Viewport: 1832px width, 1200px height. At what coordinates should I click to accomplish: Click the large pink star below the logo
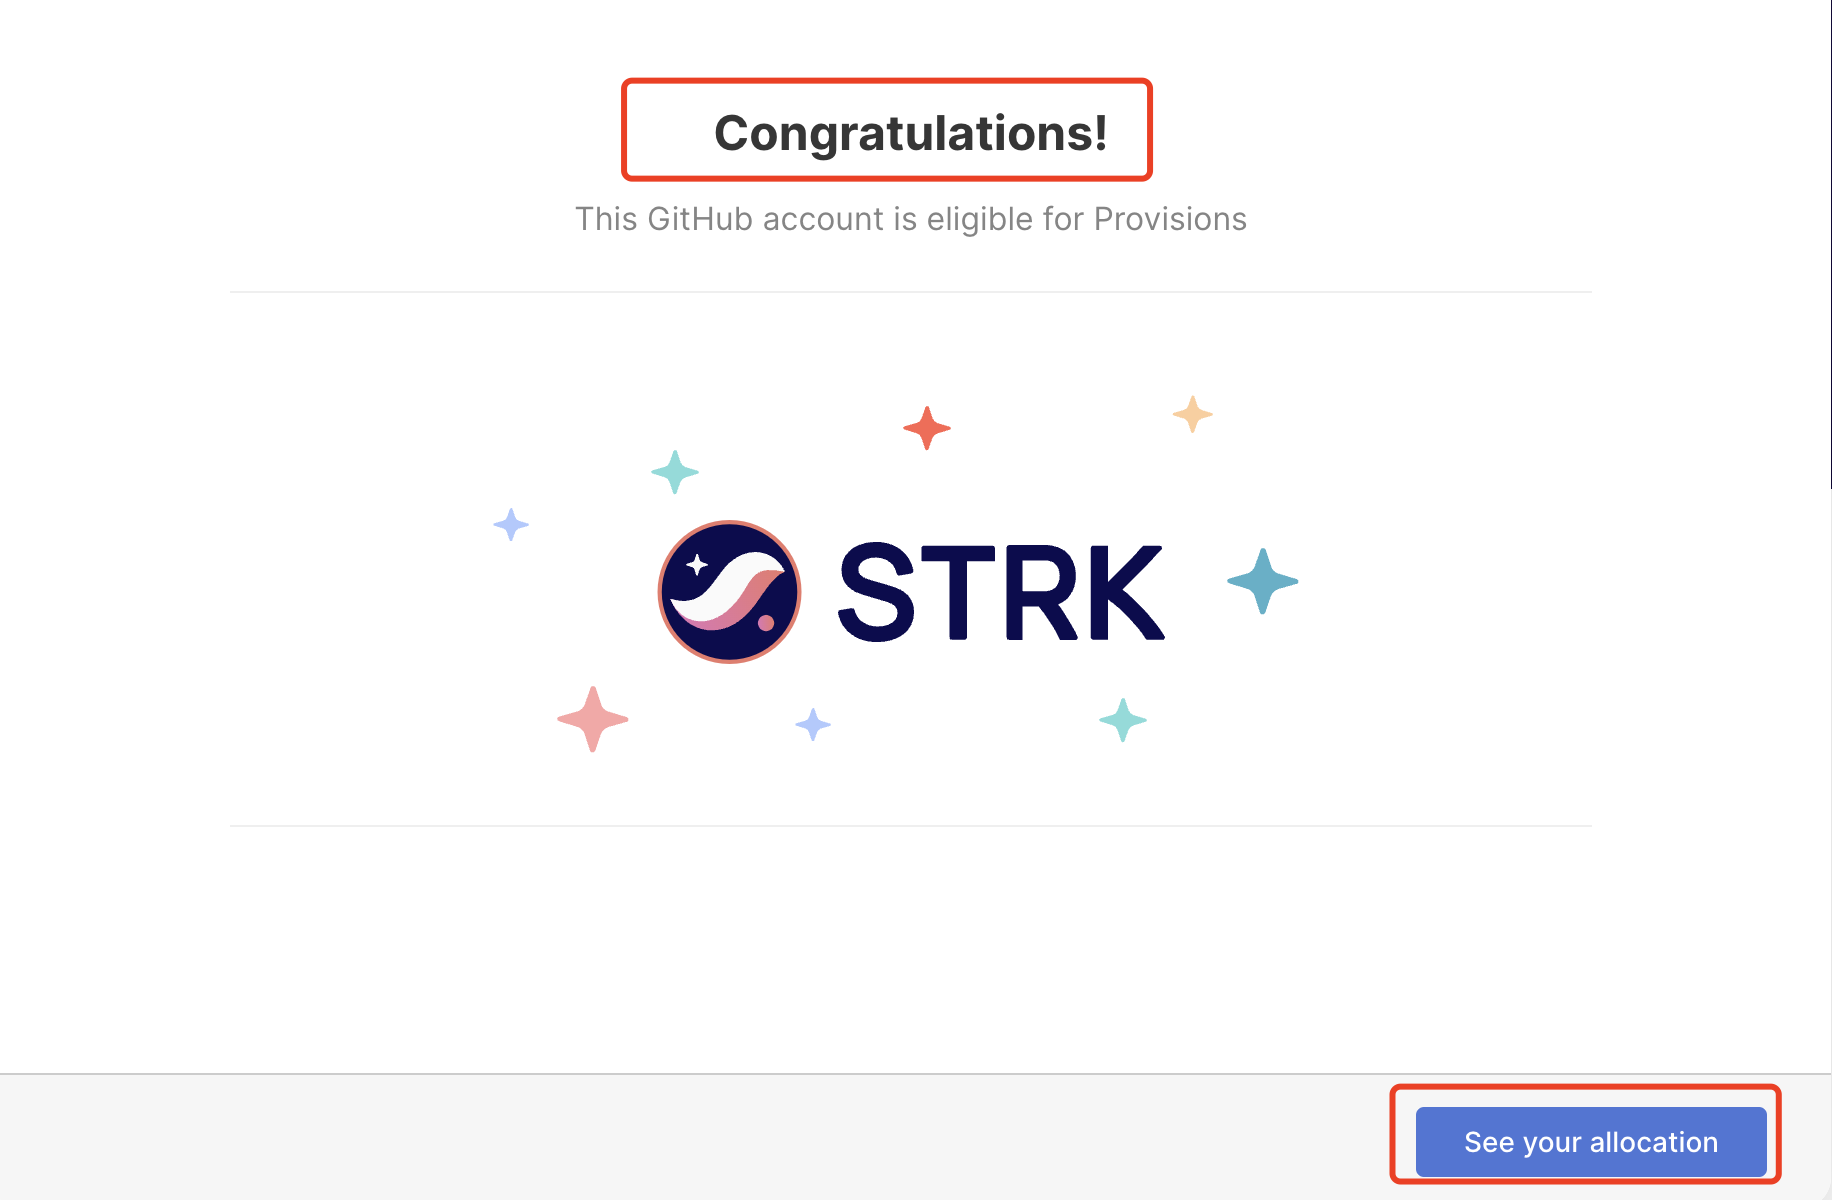click(x=593, y=719)
